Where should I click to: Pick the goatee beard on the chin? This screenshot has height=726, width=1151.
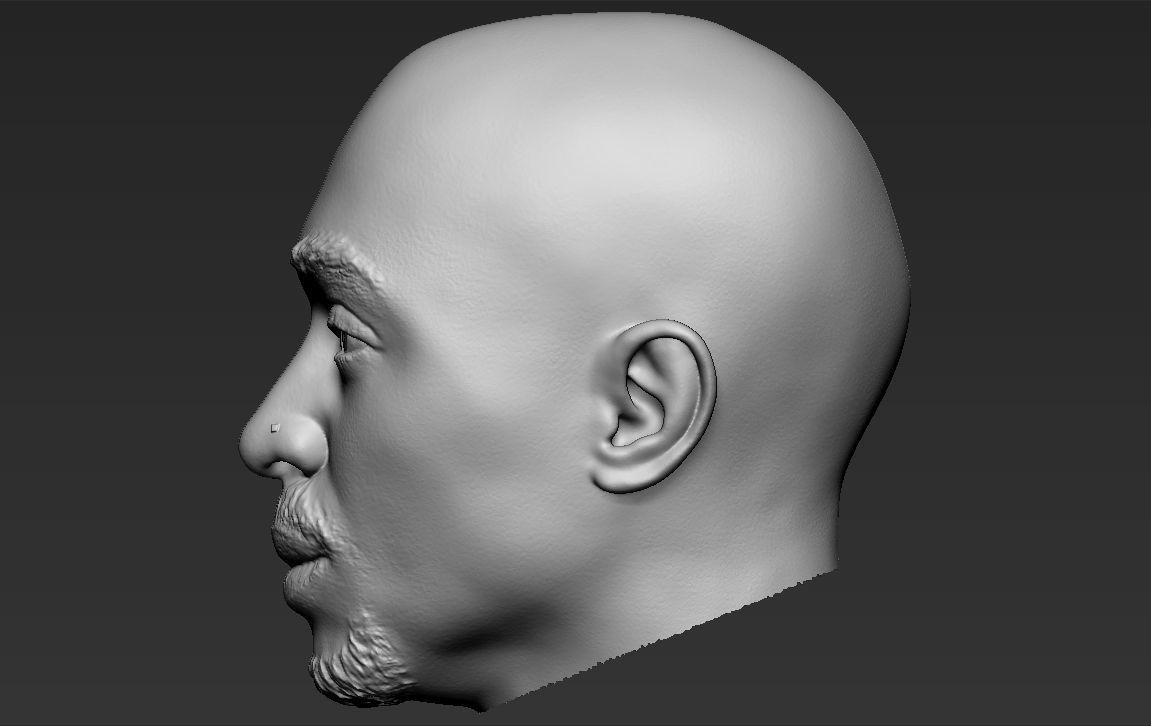362,659
